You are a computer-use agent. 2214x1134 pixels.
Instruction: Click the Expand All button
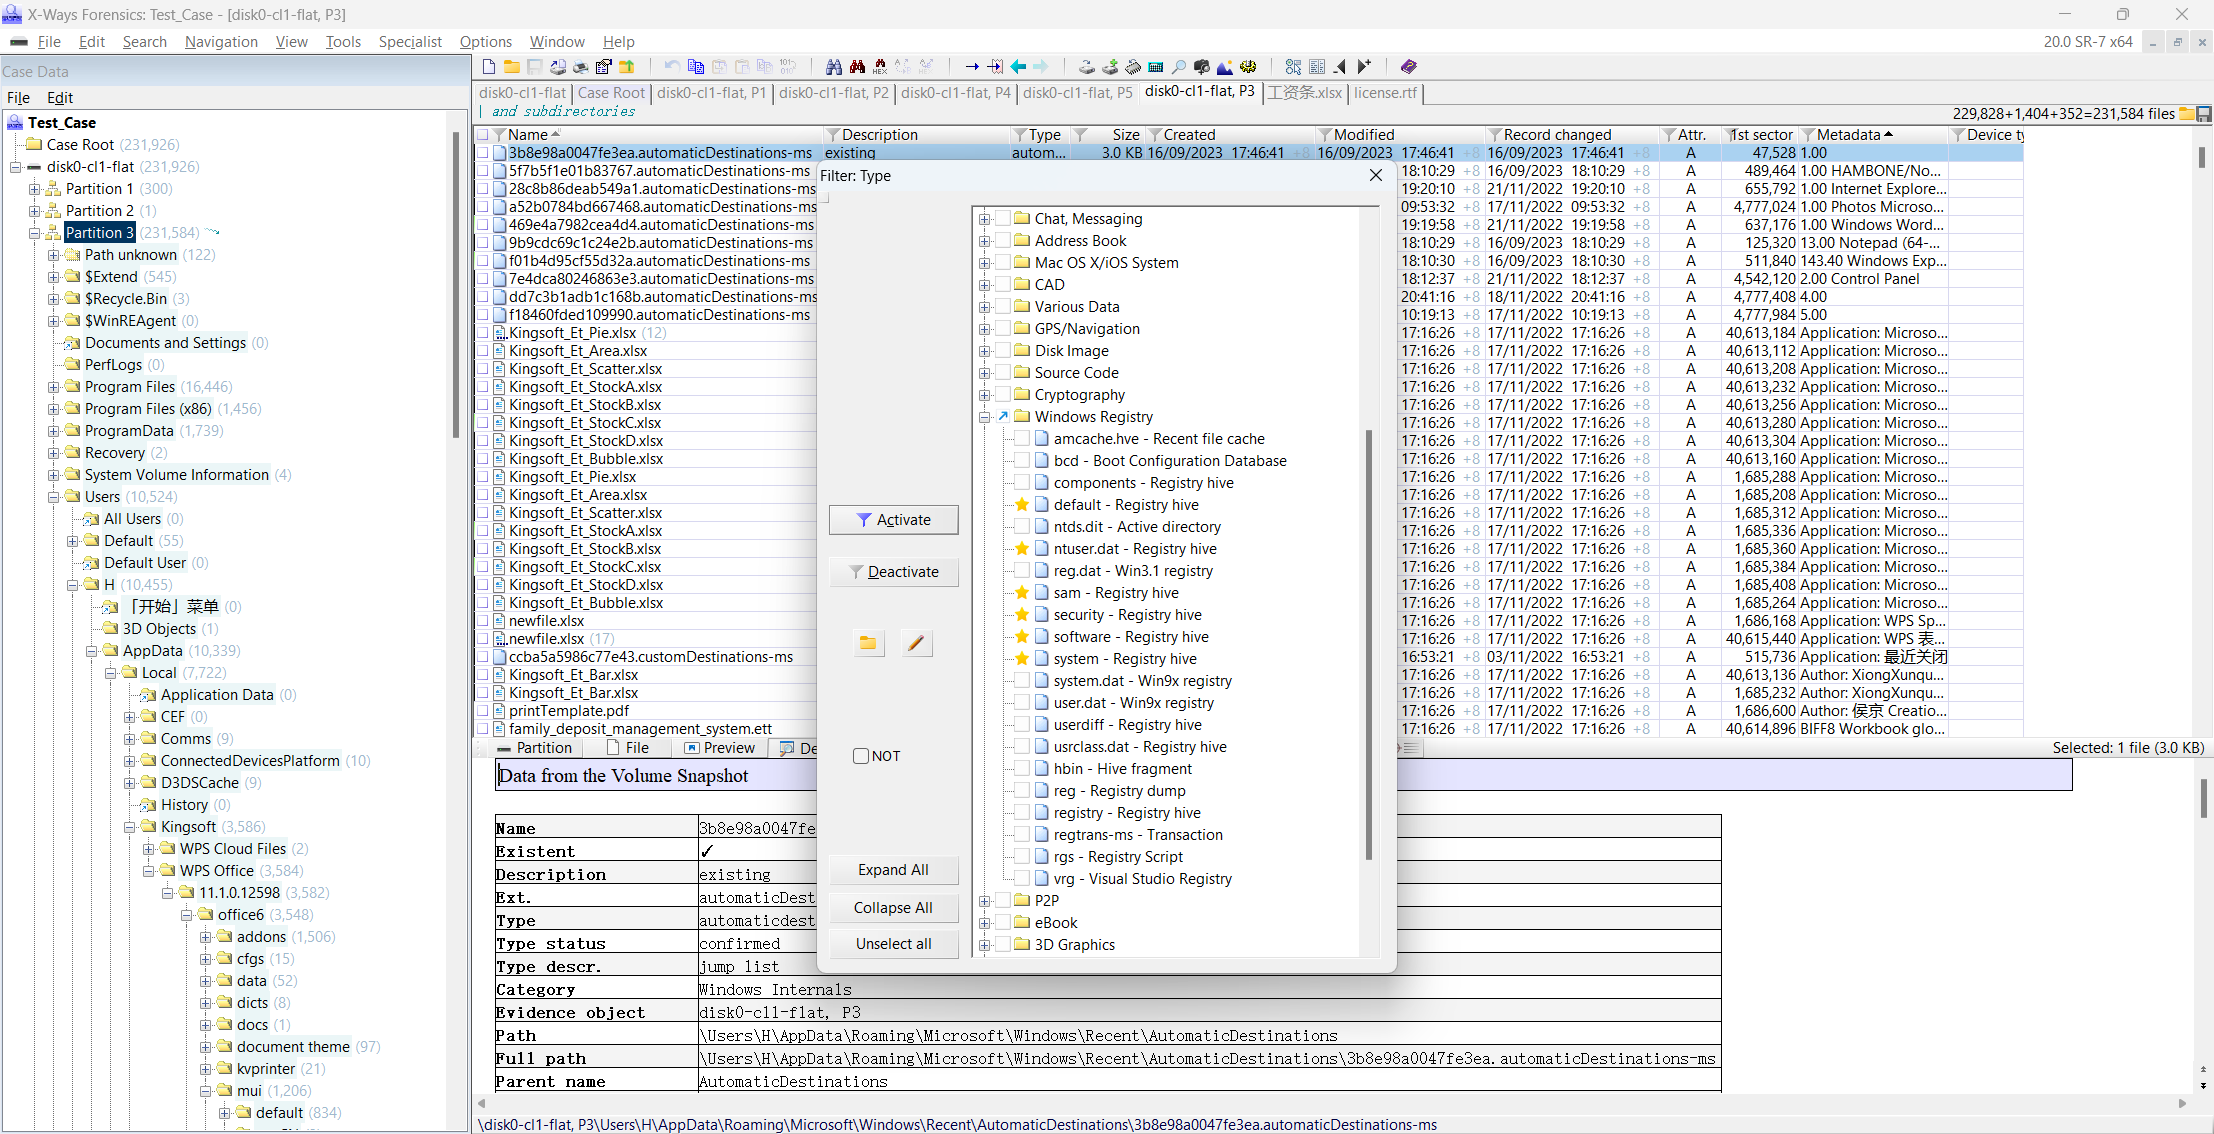pyautogui.click(x=893, y=870)
